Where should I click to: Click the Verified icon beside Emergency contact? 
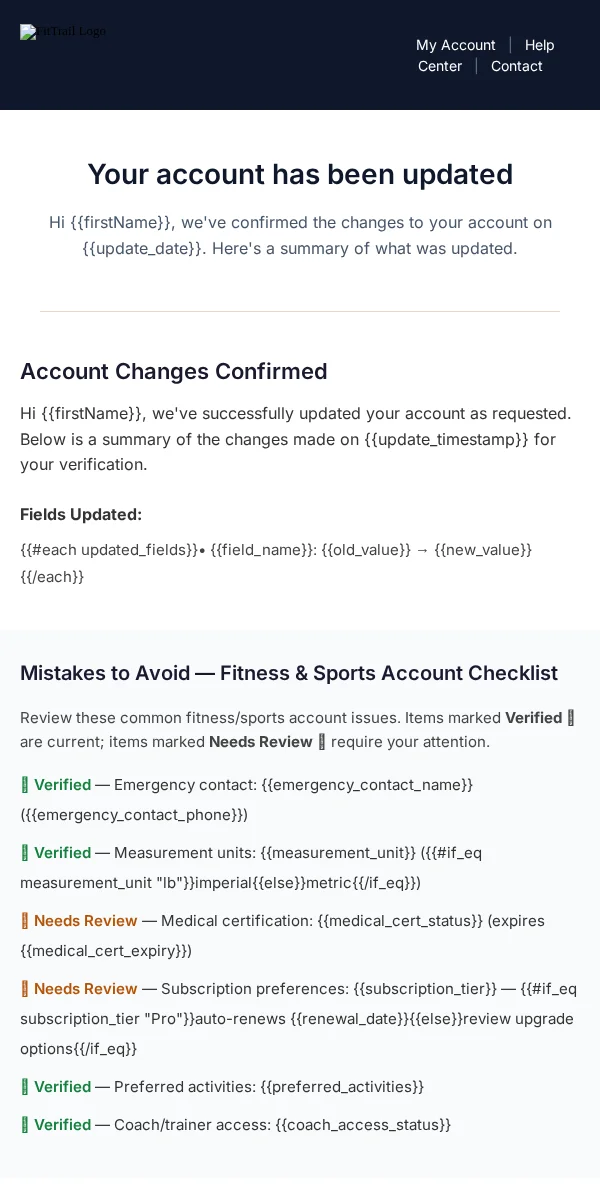click(25, 785)
